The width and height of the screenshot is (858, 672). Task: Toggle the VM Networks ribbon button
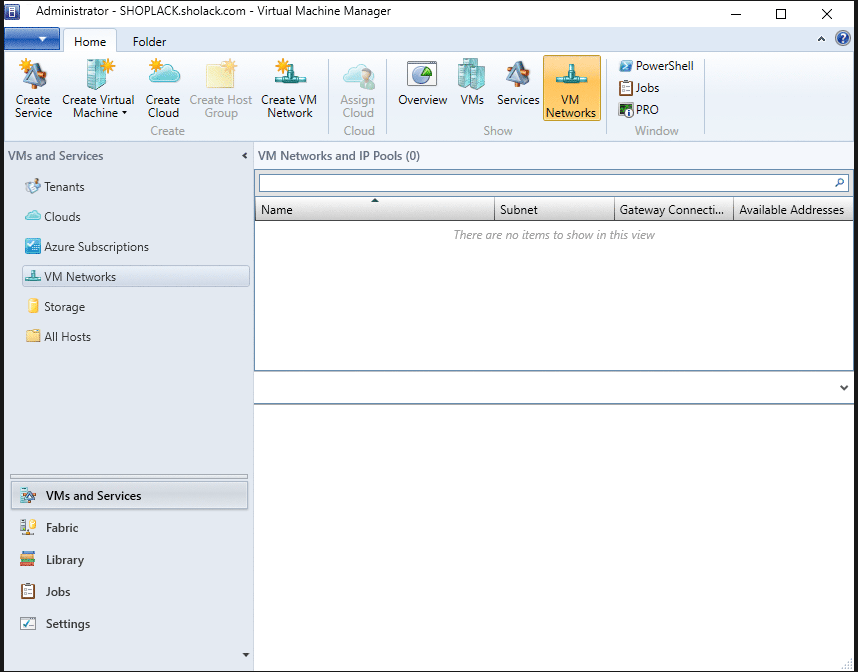click(571, 88)
